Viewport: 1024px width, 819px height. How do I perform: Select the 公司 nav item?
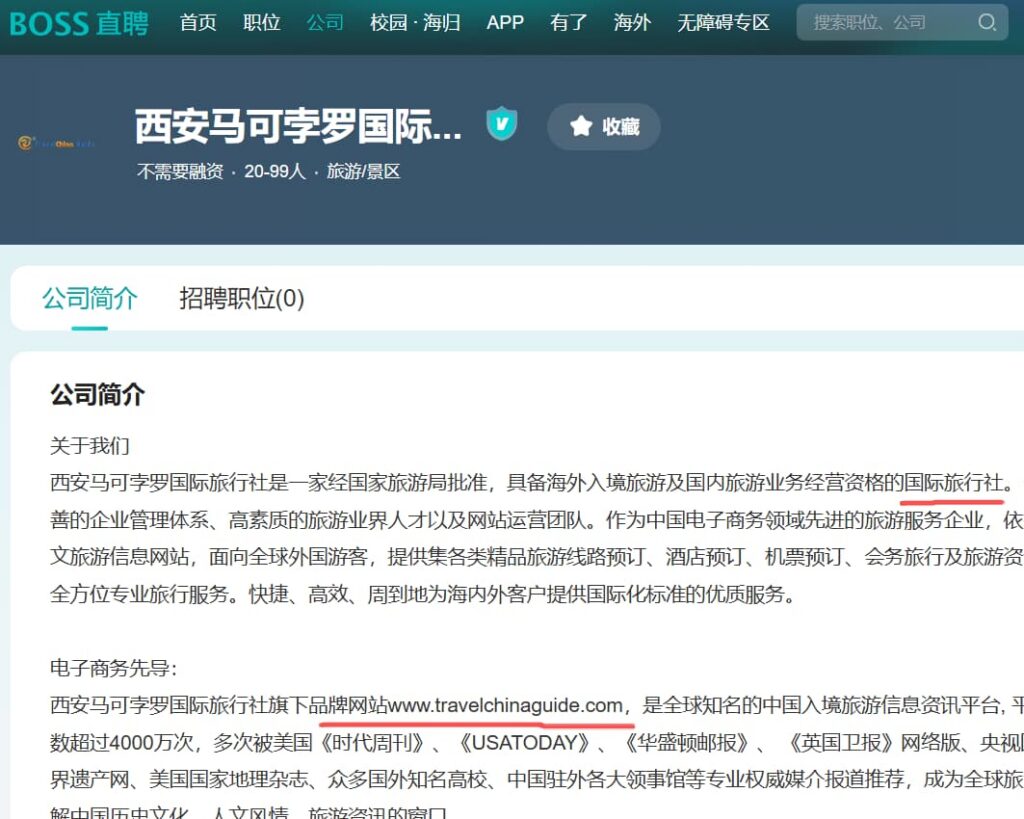[325, 23]
